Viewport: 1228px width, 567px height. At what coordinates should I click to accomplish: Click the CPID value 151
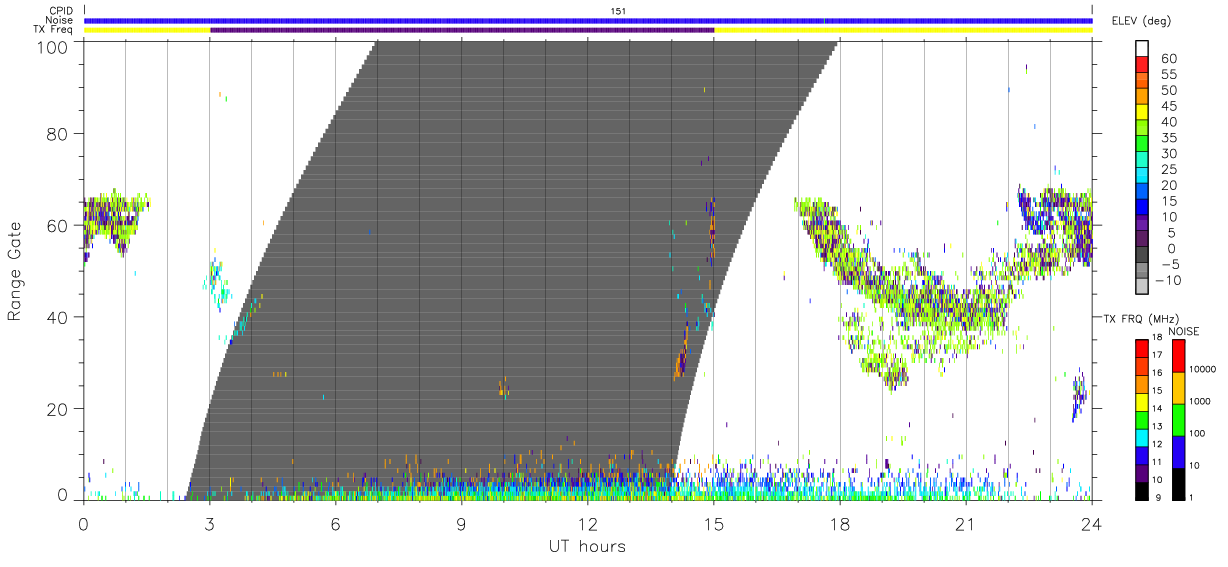[x=618, y=11]
